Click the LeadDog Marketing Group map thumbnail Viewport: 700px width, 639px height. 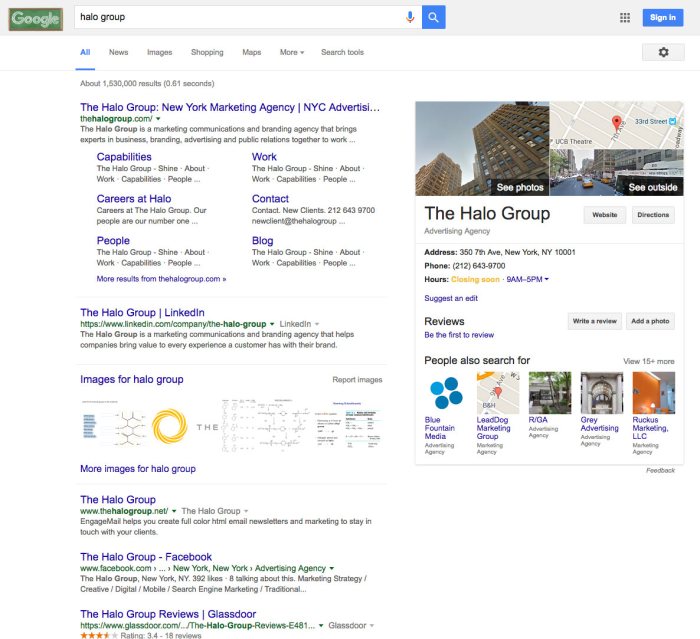498,393
